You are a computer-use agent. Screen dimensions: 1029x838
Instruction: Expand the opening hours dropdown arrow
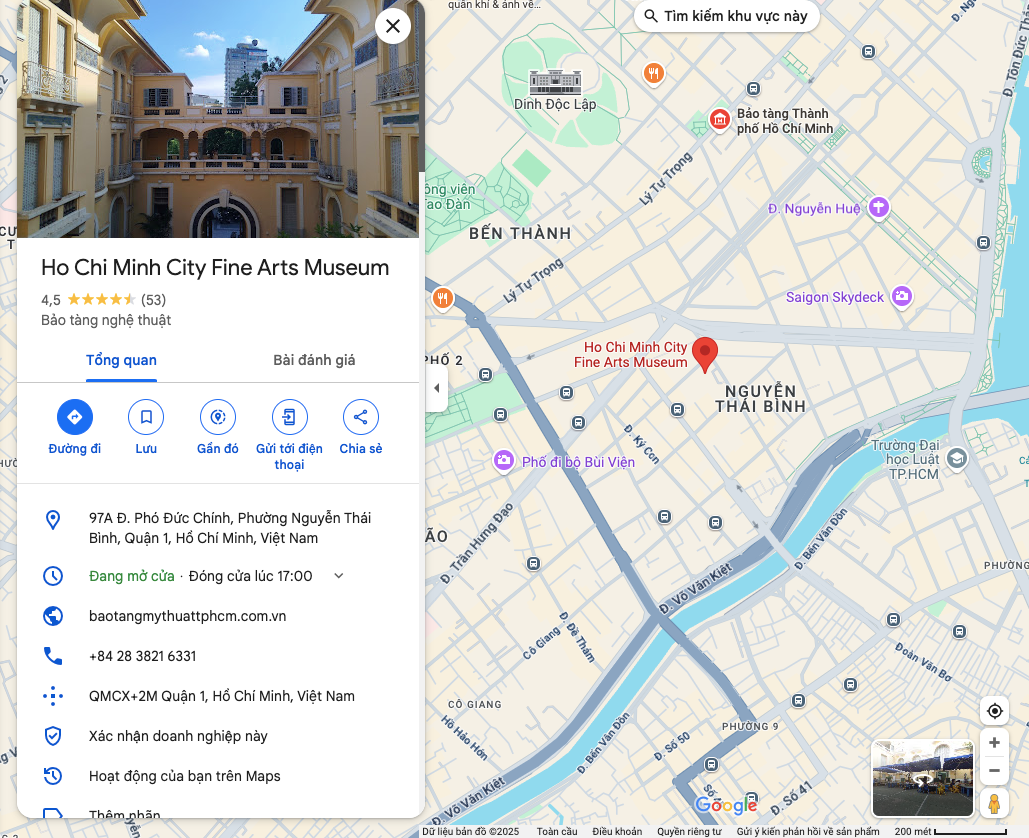(x=339, y=576)
